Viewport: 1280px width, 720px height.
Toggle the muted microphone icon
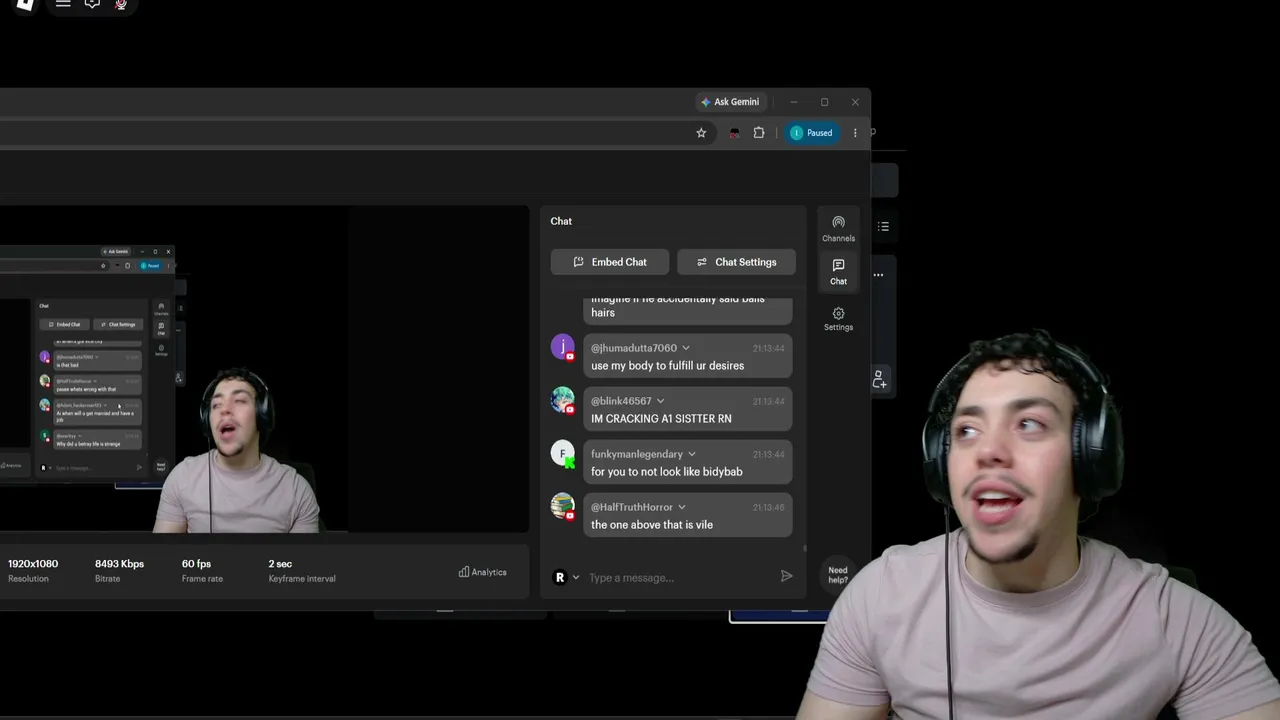click(x=121, y=4)
